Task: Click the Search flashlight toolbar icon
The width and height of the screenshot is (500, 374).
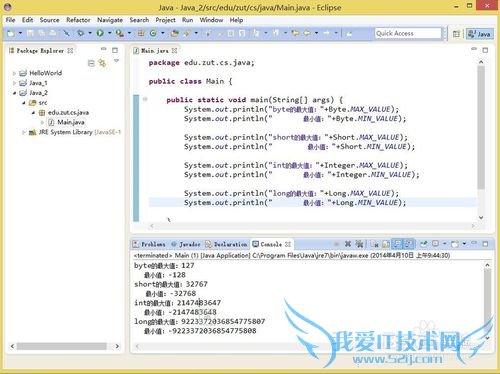Action: click(x=187, y=33)
